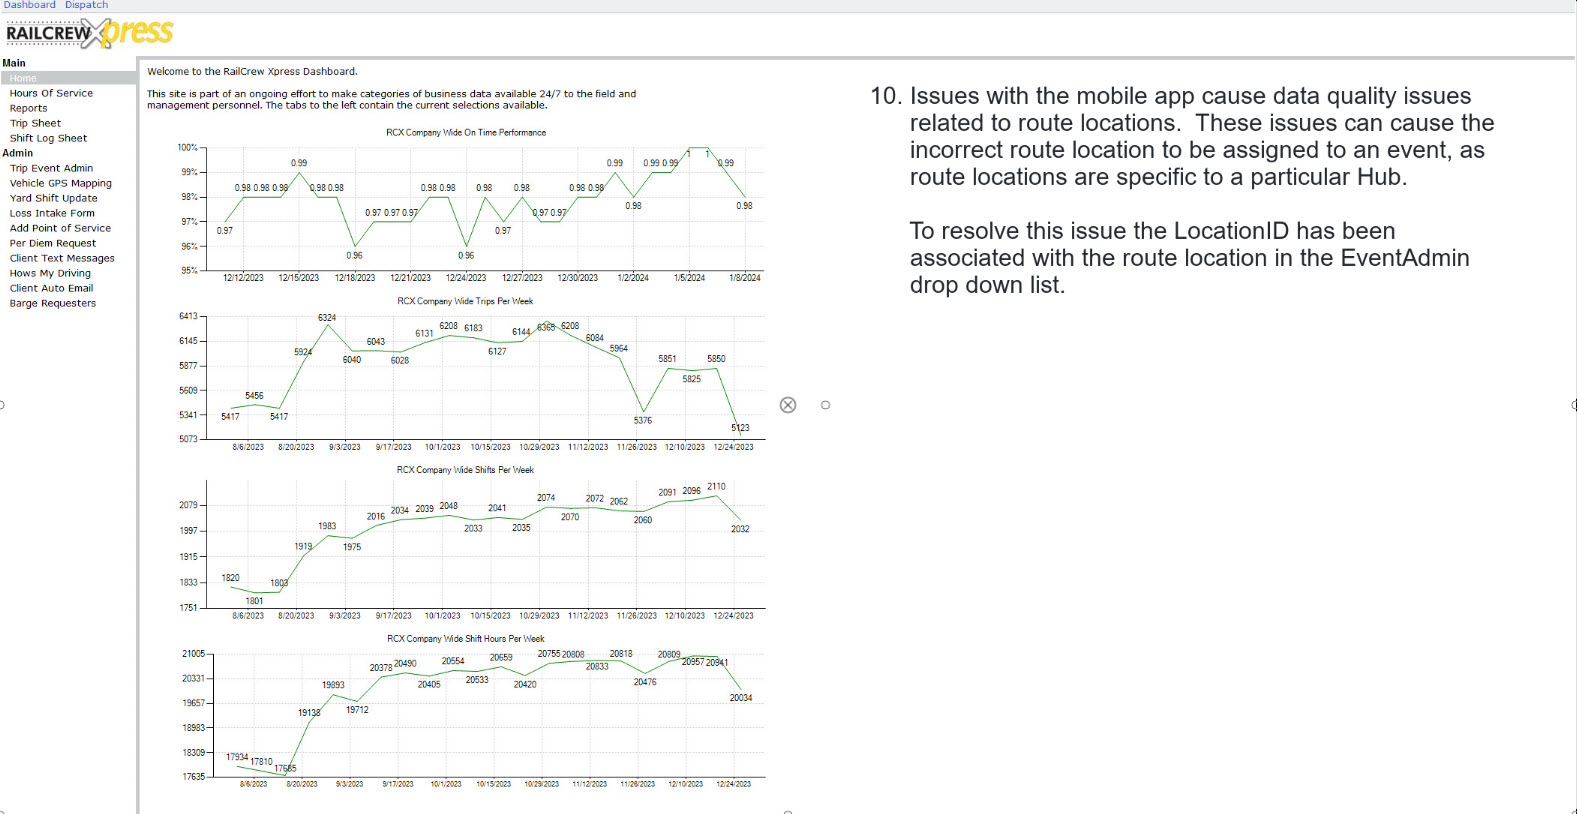Open Hours Of Service page
This screenshot has height=814, width=1577.
(51, 93)
